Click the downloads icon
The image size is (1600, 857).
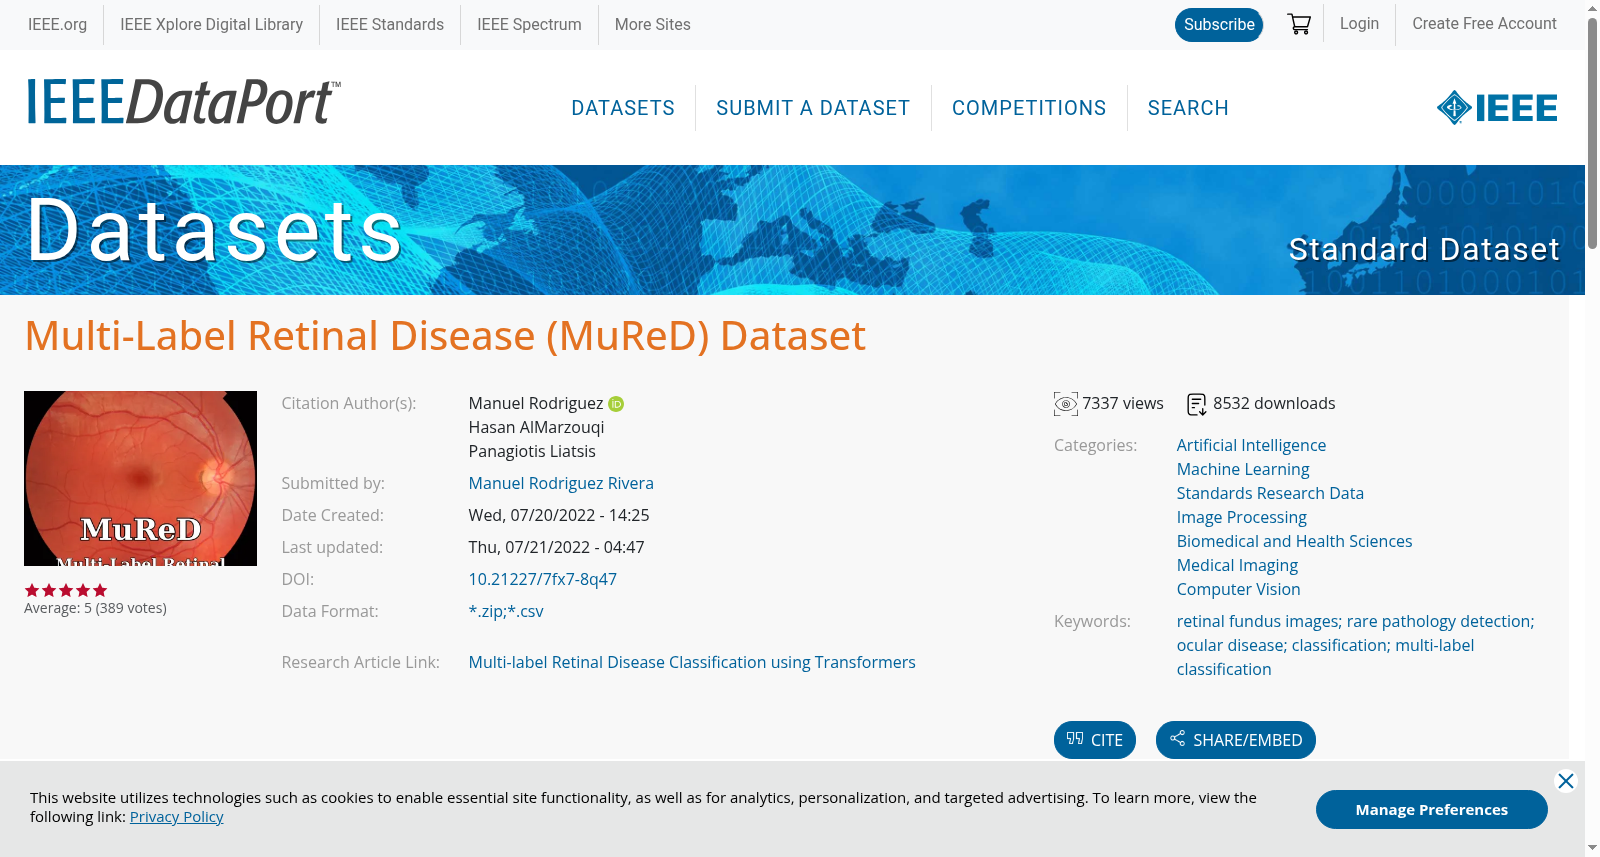tap(1197, 404)
